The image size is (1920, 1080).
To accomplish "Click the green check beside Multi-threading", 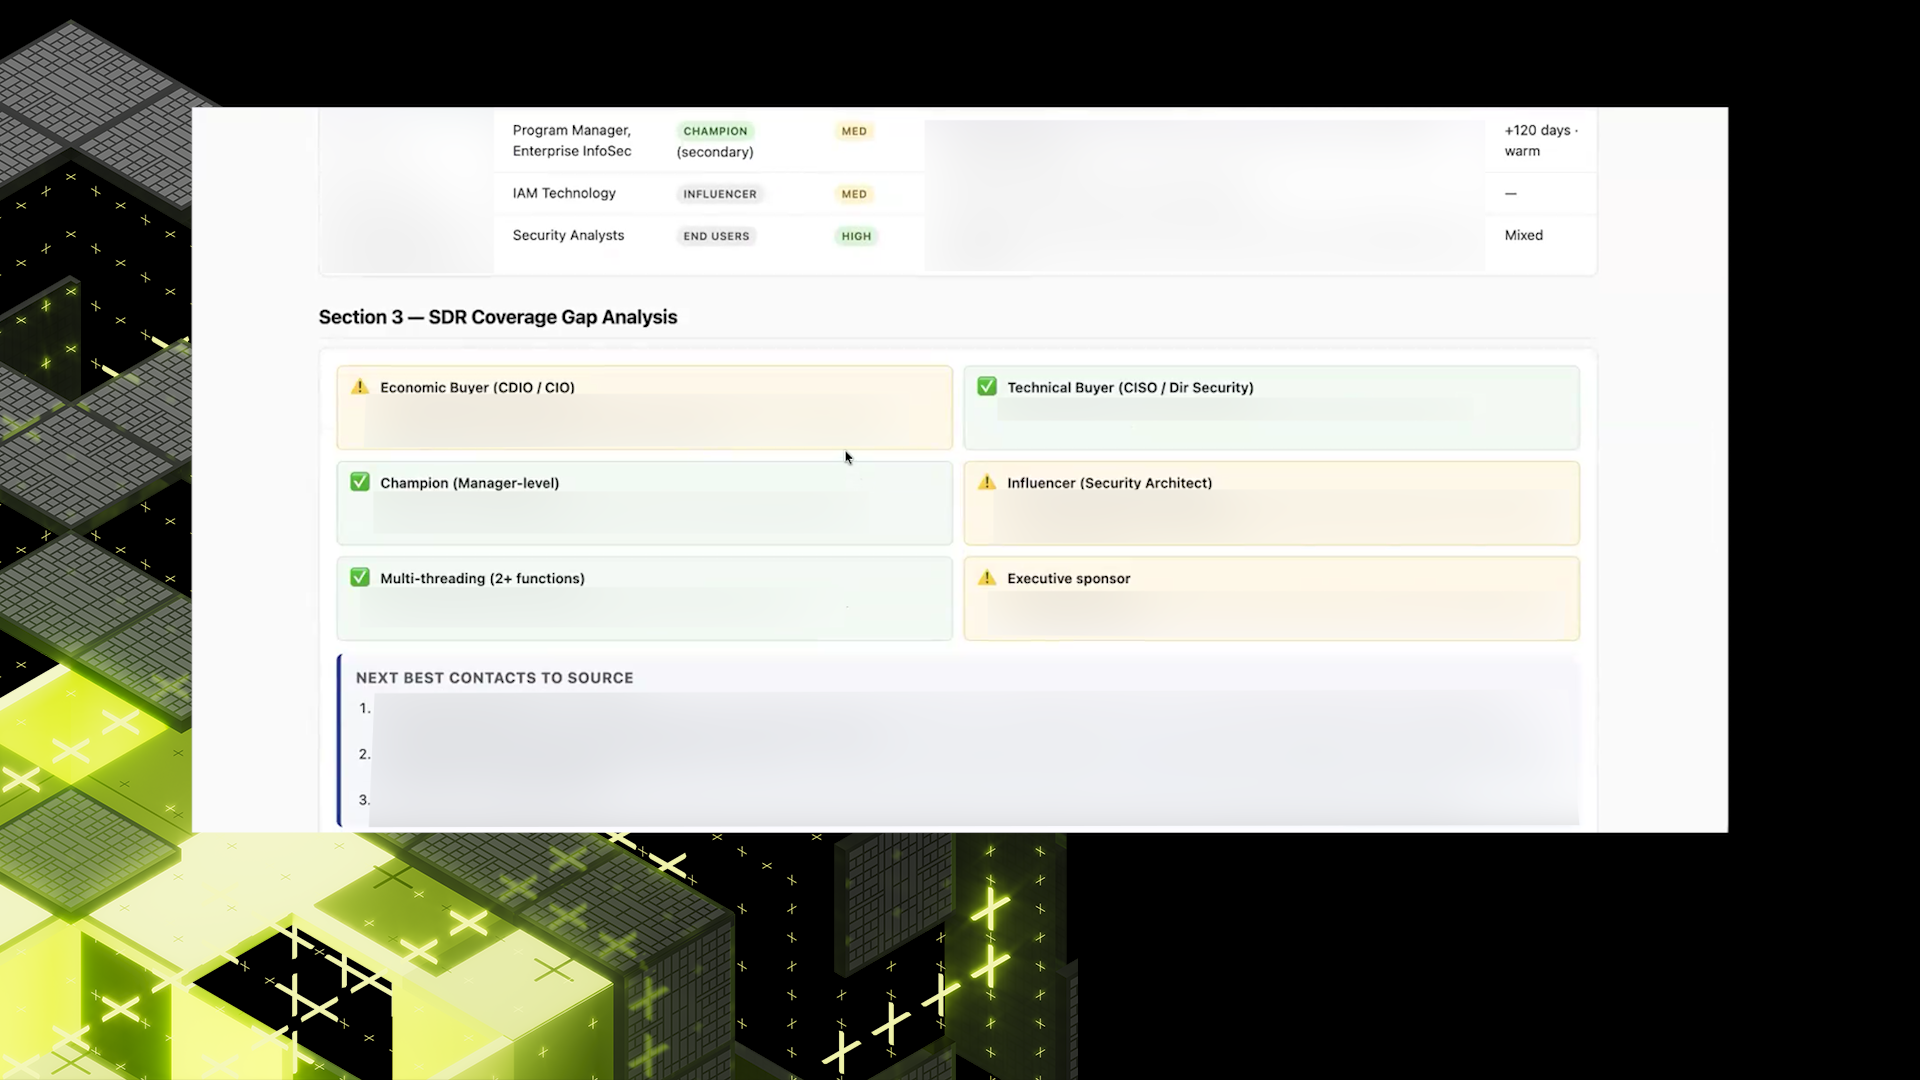I will click(x=360, y=578).
